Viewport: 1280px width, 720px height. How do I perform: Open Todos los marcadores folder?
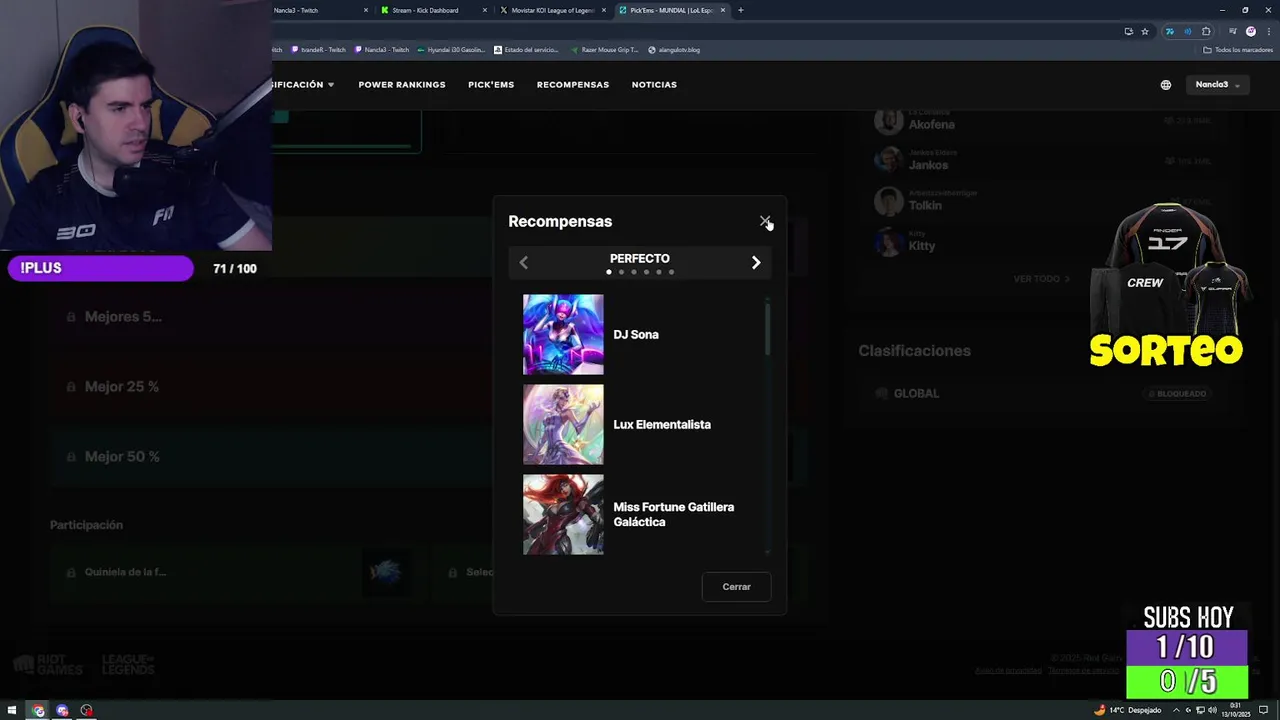point(1238,50)
